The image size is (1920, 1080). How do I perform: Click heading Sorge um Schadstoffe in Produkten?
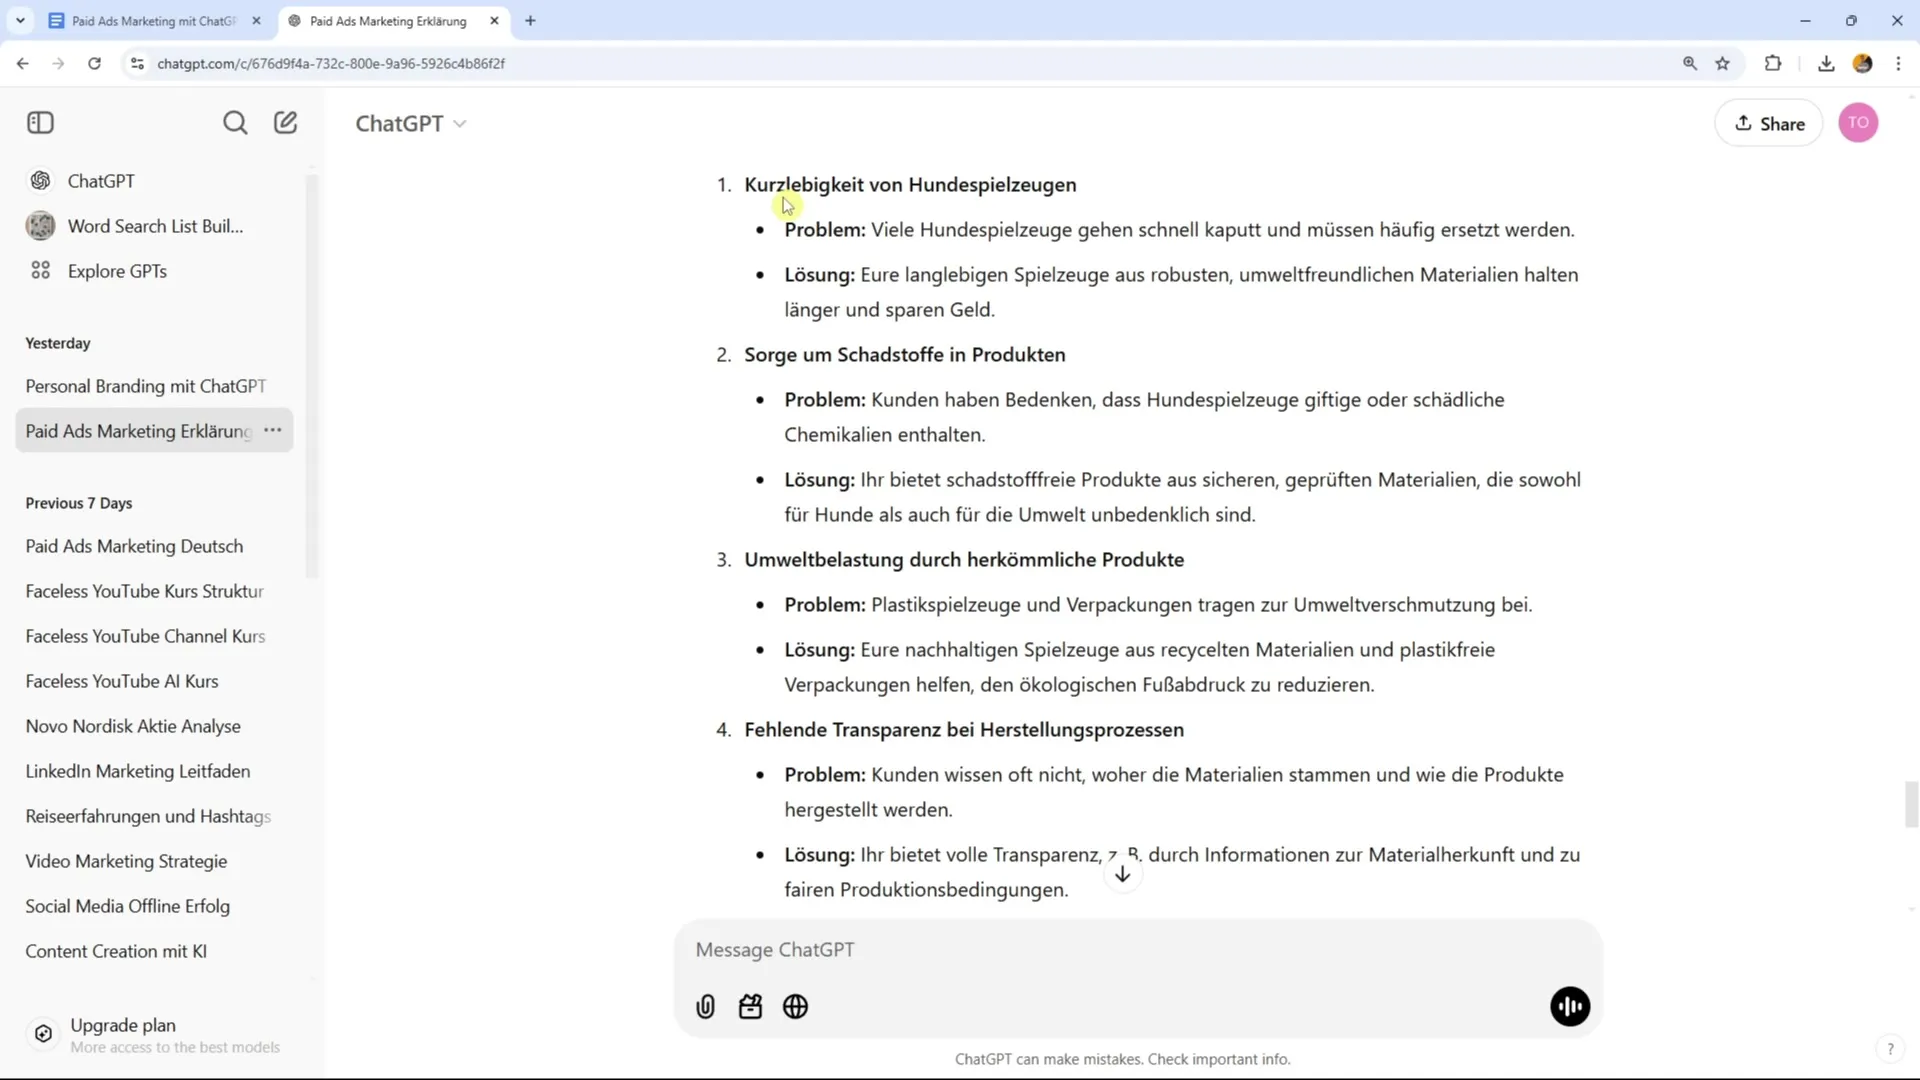[x=904, y=355]
